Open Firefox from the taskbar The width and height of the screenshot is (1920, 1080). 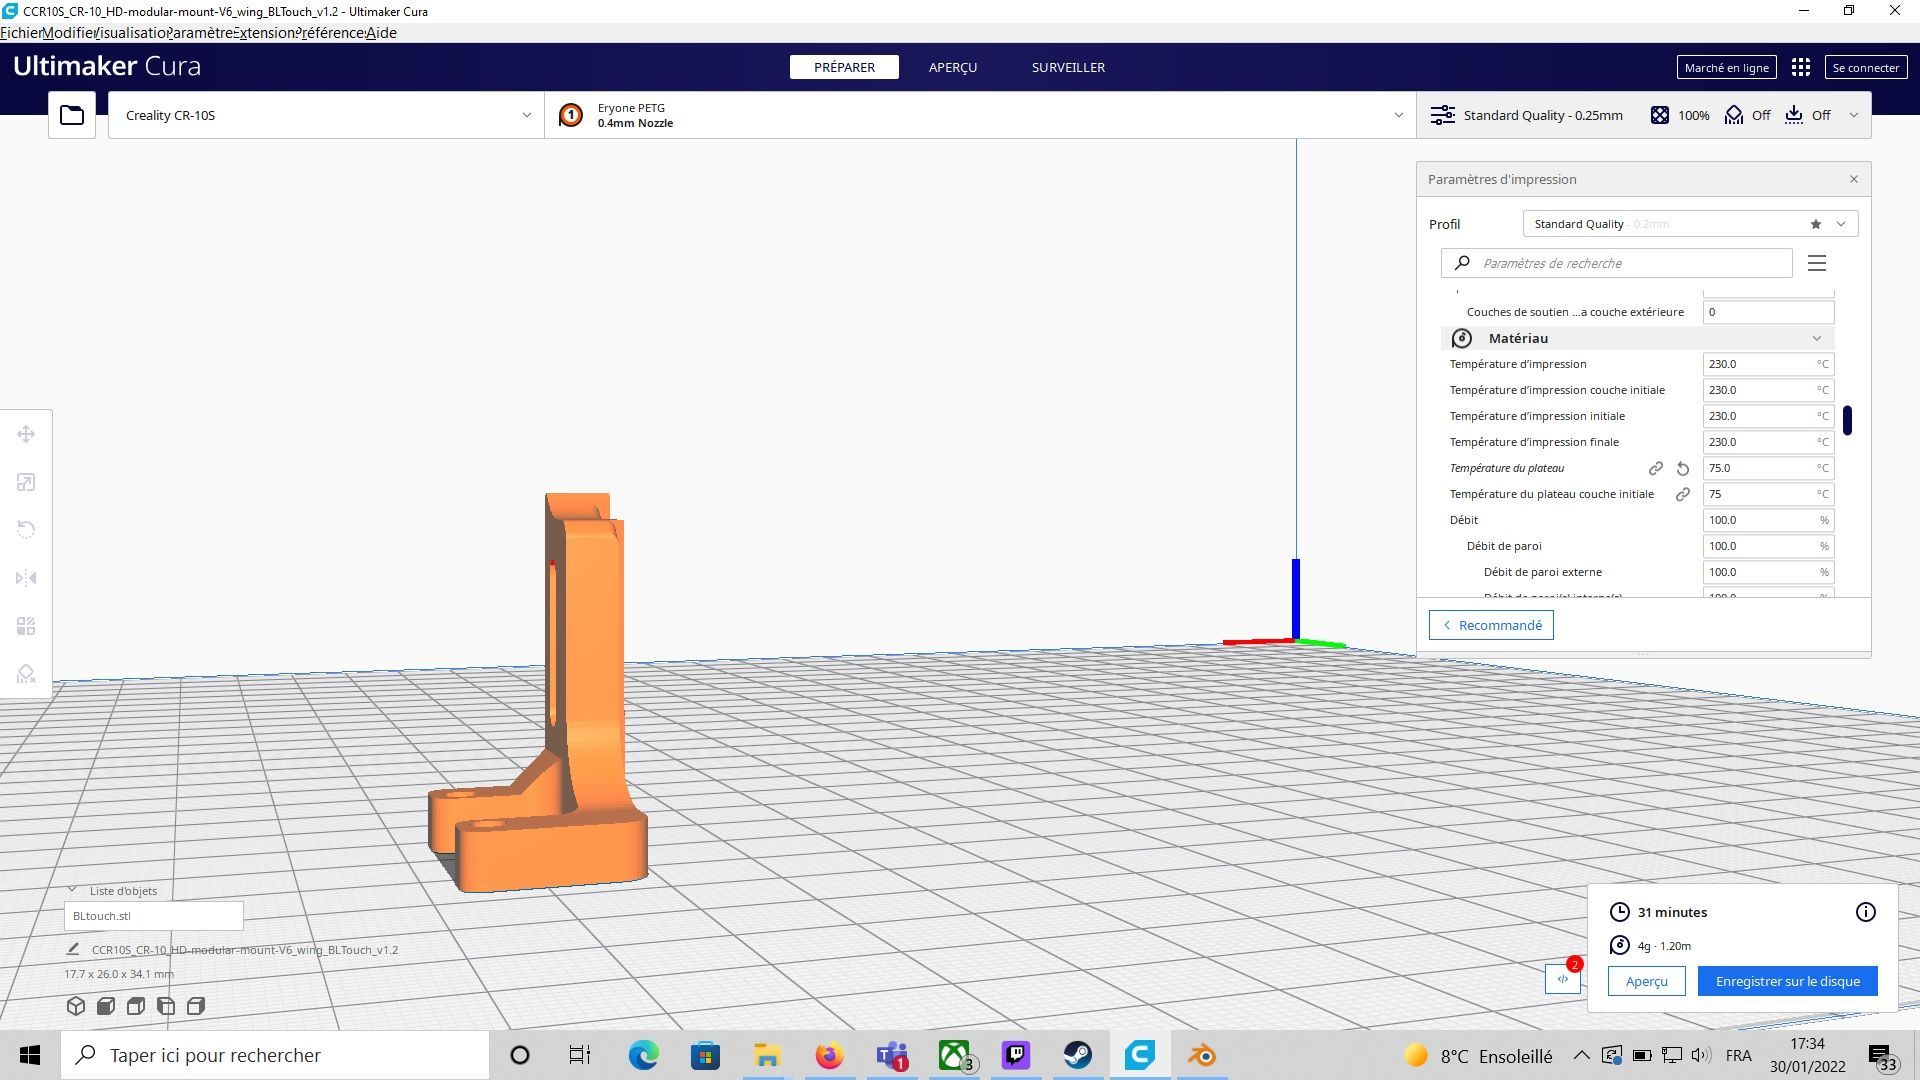point(830,1055)
